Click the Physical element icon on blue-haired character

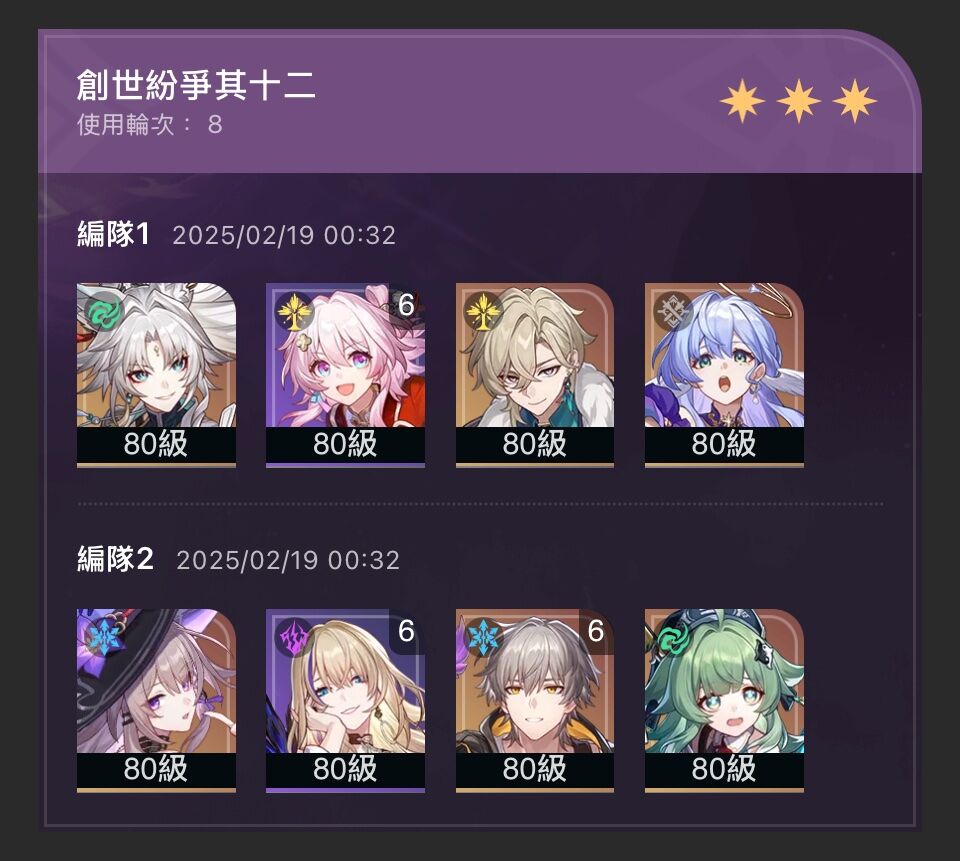coord(672,312)
